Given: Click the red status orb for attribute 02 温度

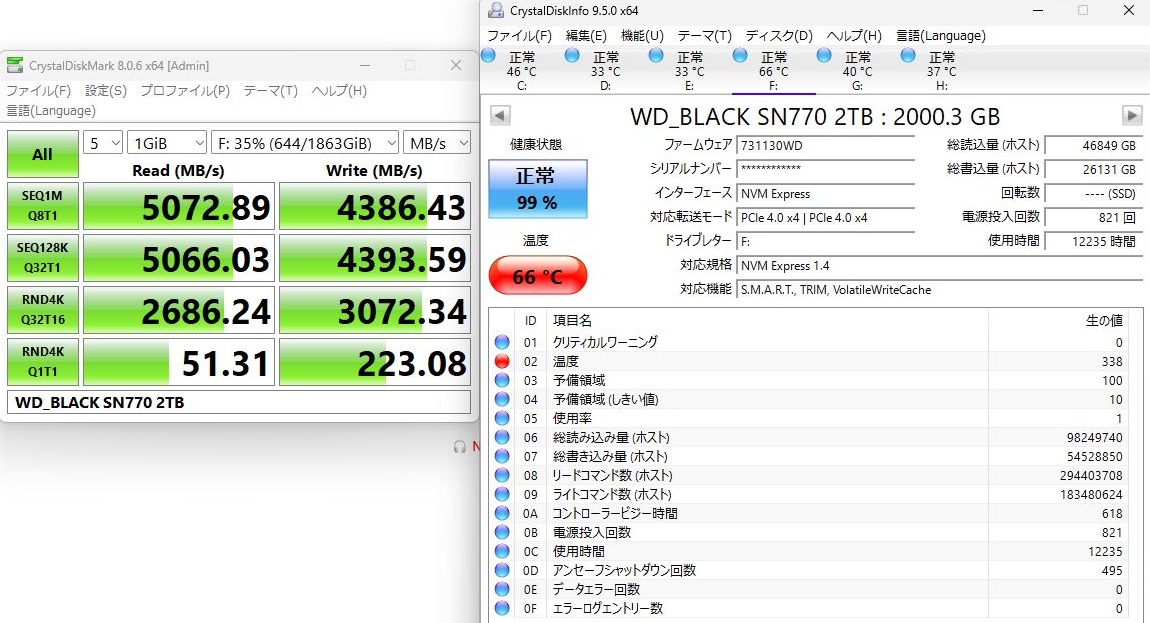Looking at the screenshot, I should click(502, 361).
